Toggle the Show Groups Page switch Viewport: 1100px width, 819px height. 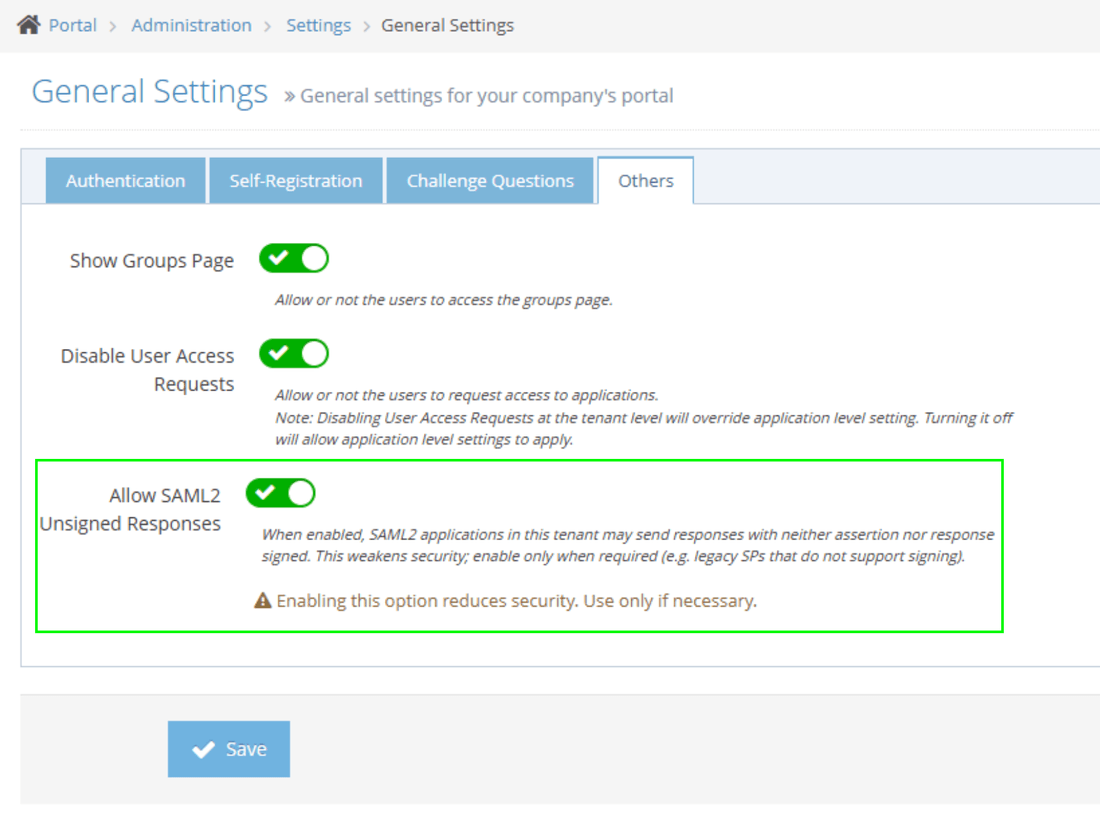294,258
